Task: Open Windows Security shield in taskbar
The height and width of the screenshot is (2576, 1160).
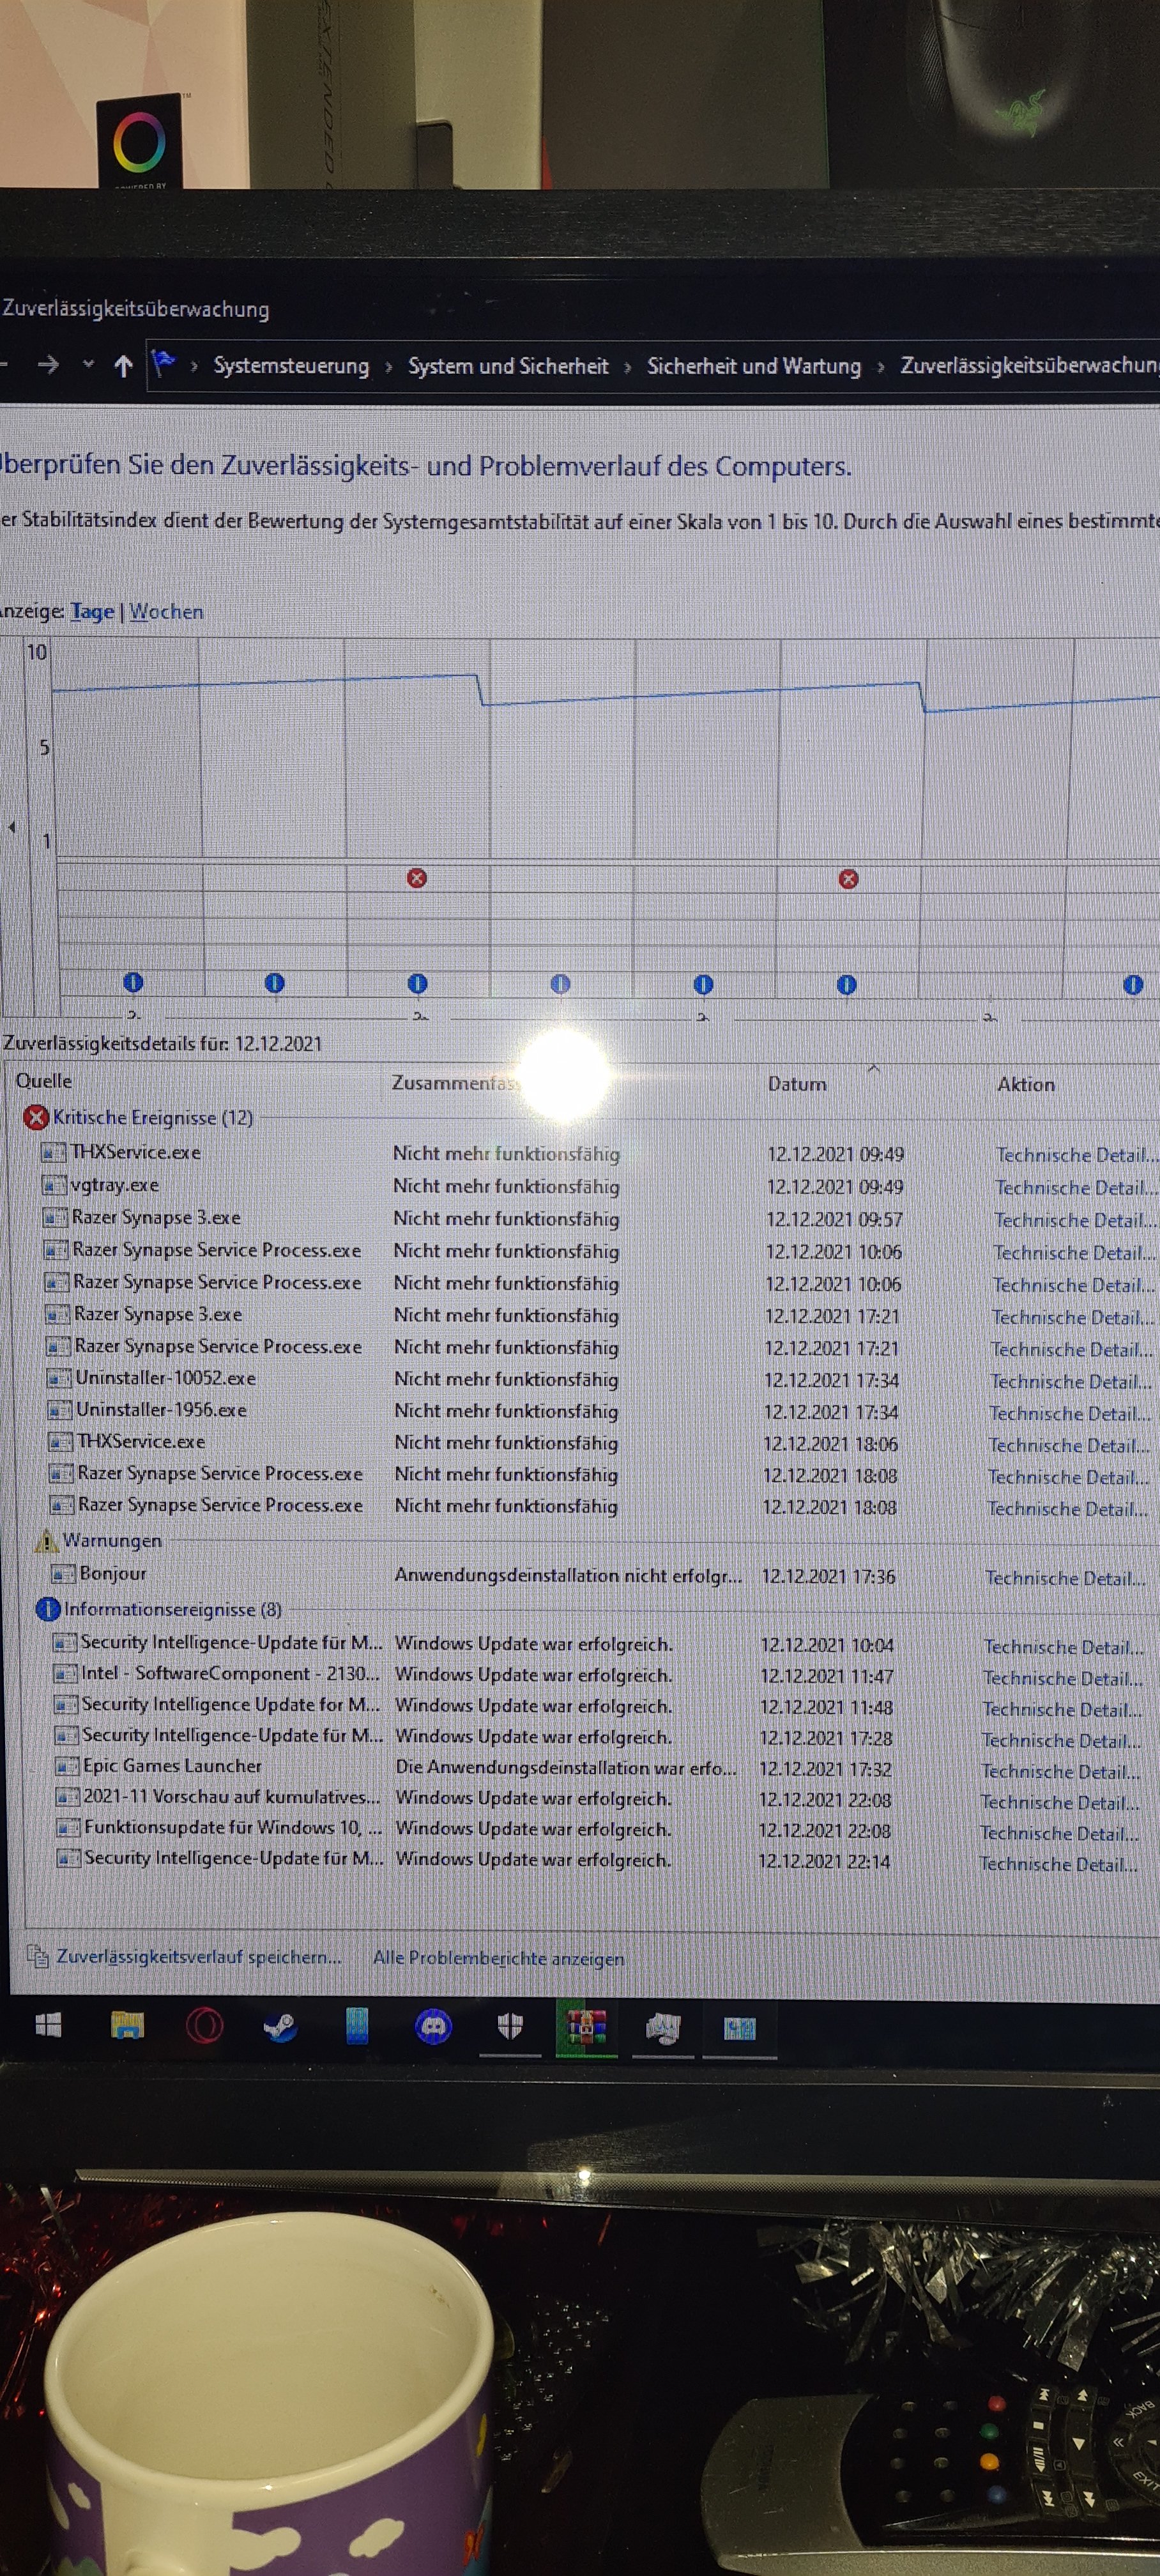Action: 510,2027
